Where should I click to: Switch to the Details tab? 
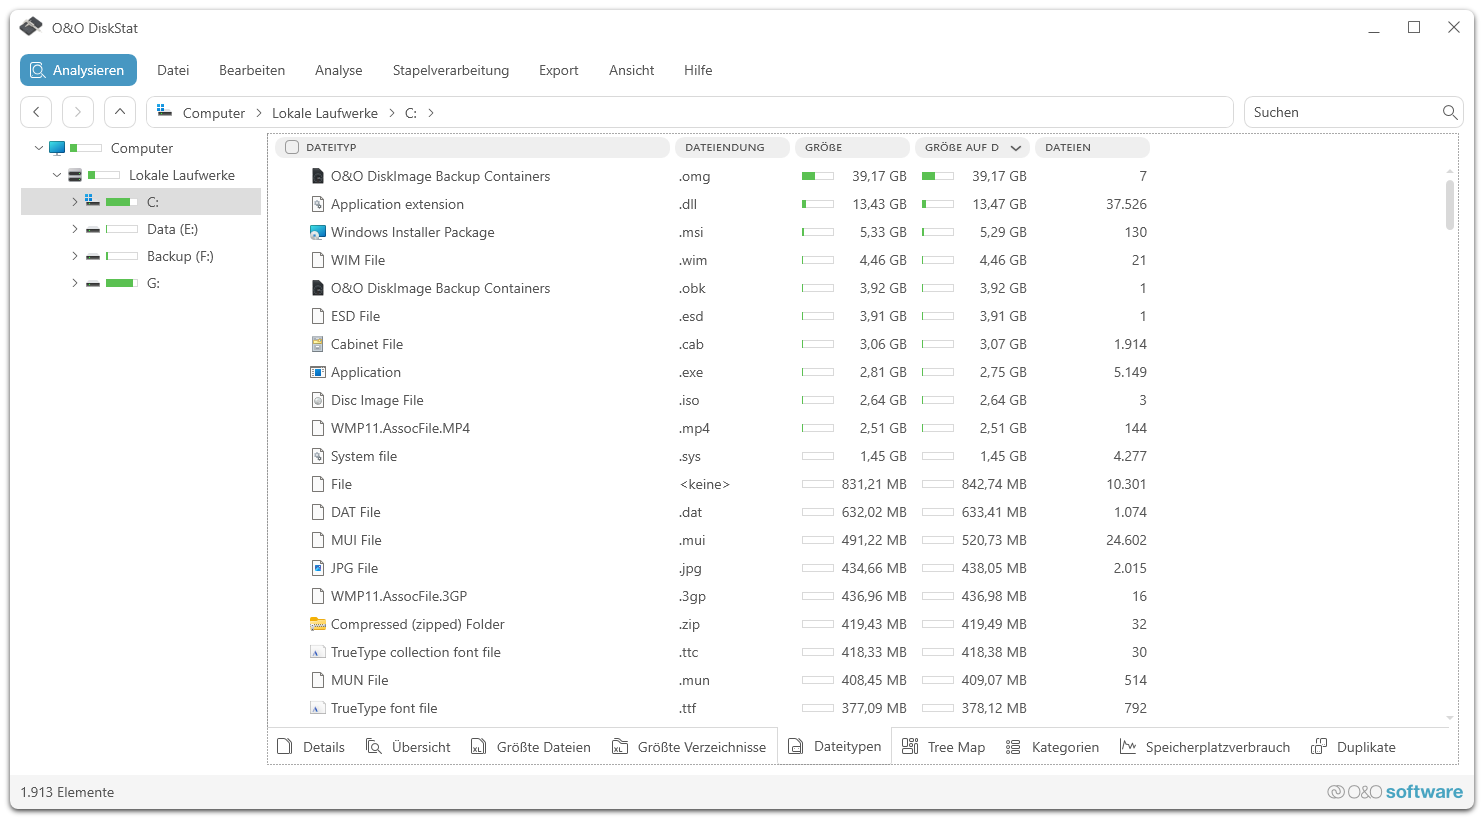coord(311,747)
